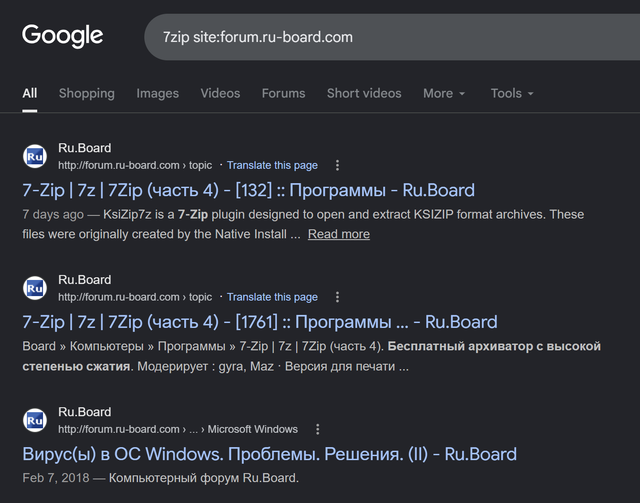Click the forum.ru-board.com › topic URL of the [132] result
This screenshot has height=503, width=640.
pyautogui.click(x=135, y=165)
